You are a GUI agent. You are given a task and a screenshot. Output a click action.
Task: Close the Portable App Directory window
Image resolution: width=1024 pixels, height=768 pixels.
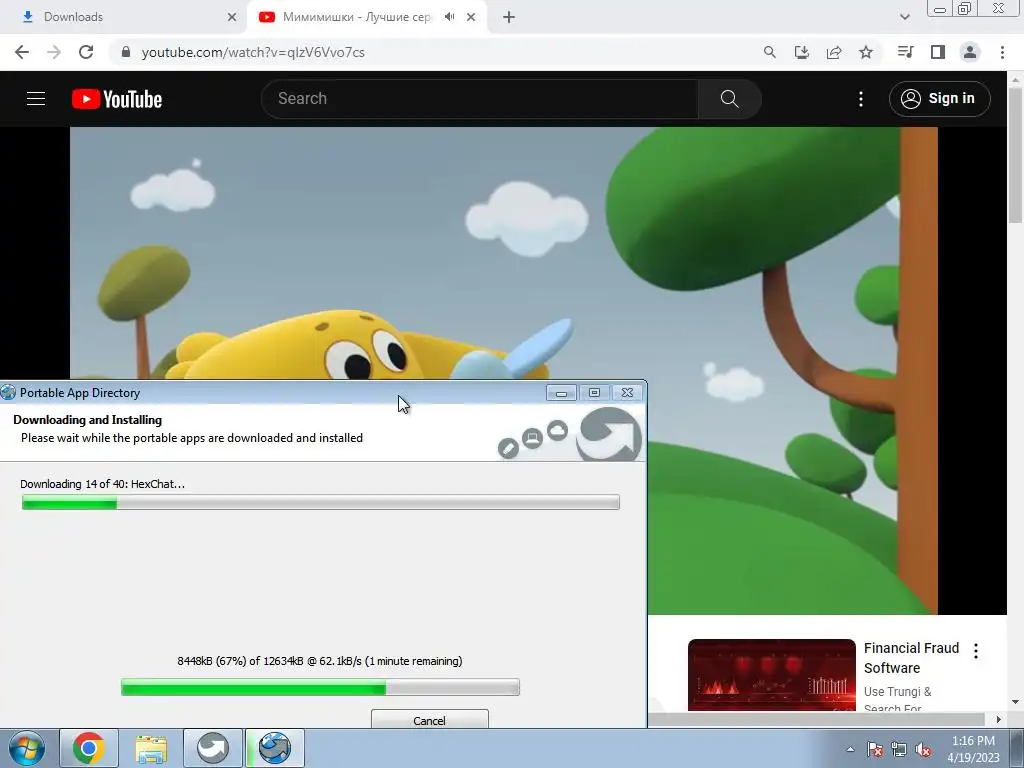[627, 392]
